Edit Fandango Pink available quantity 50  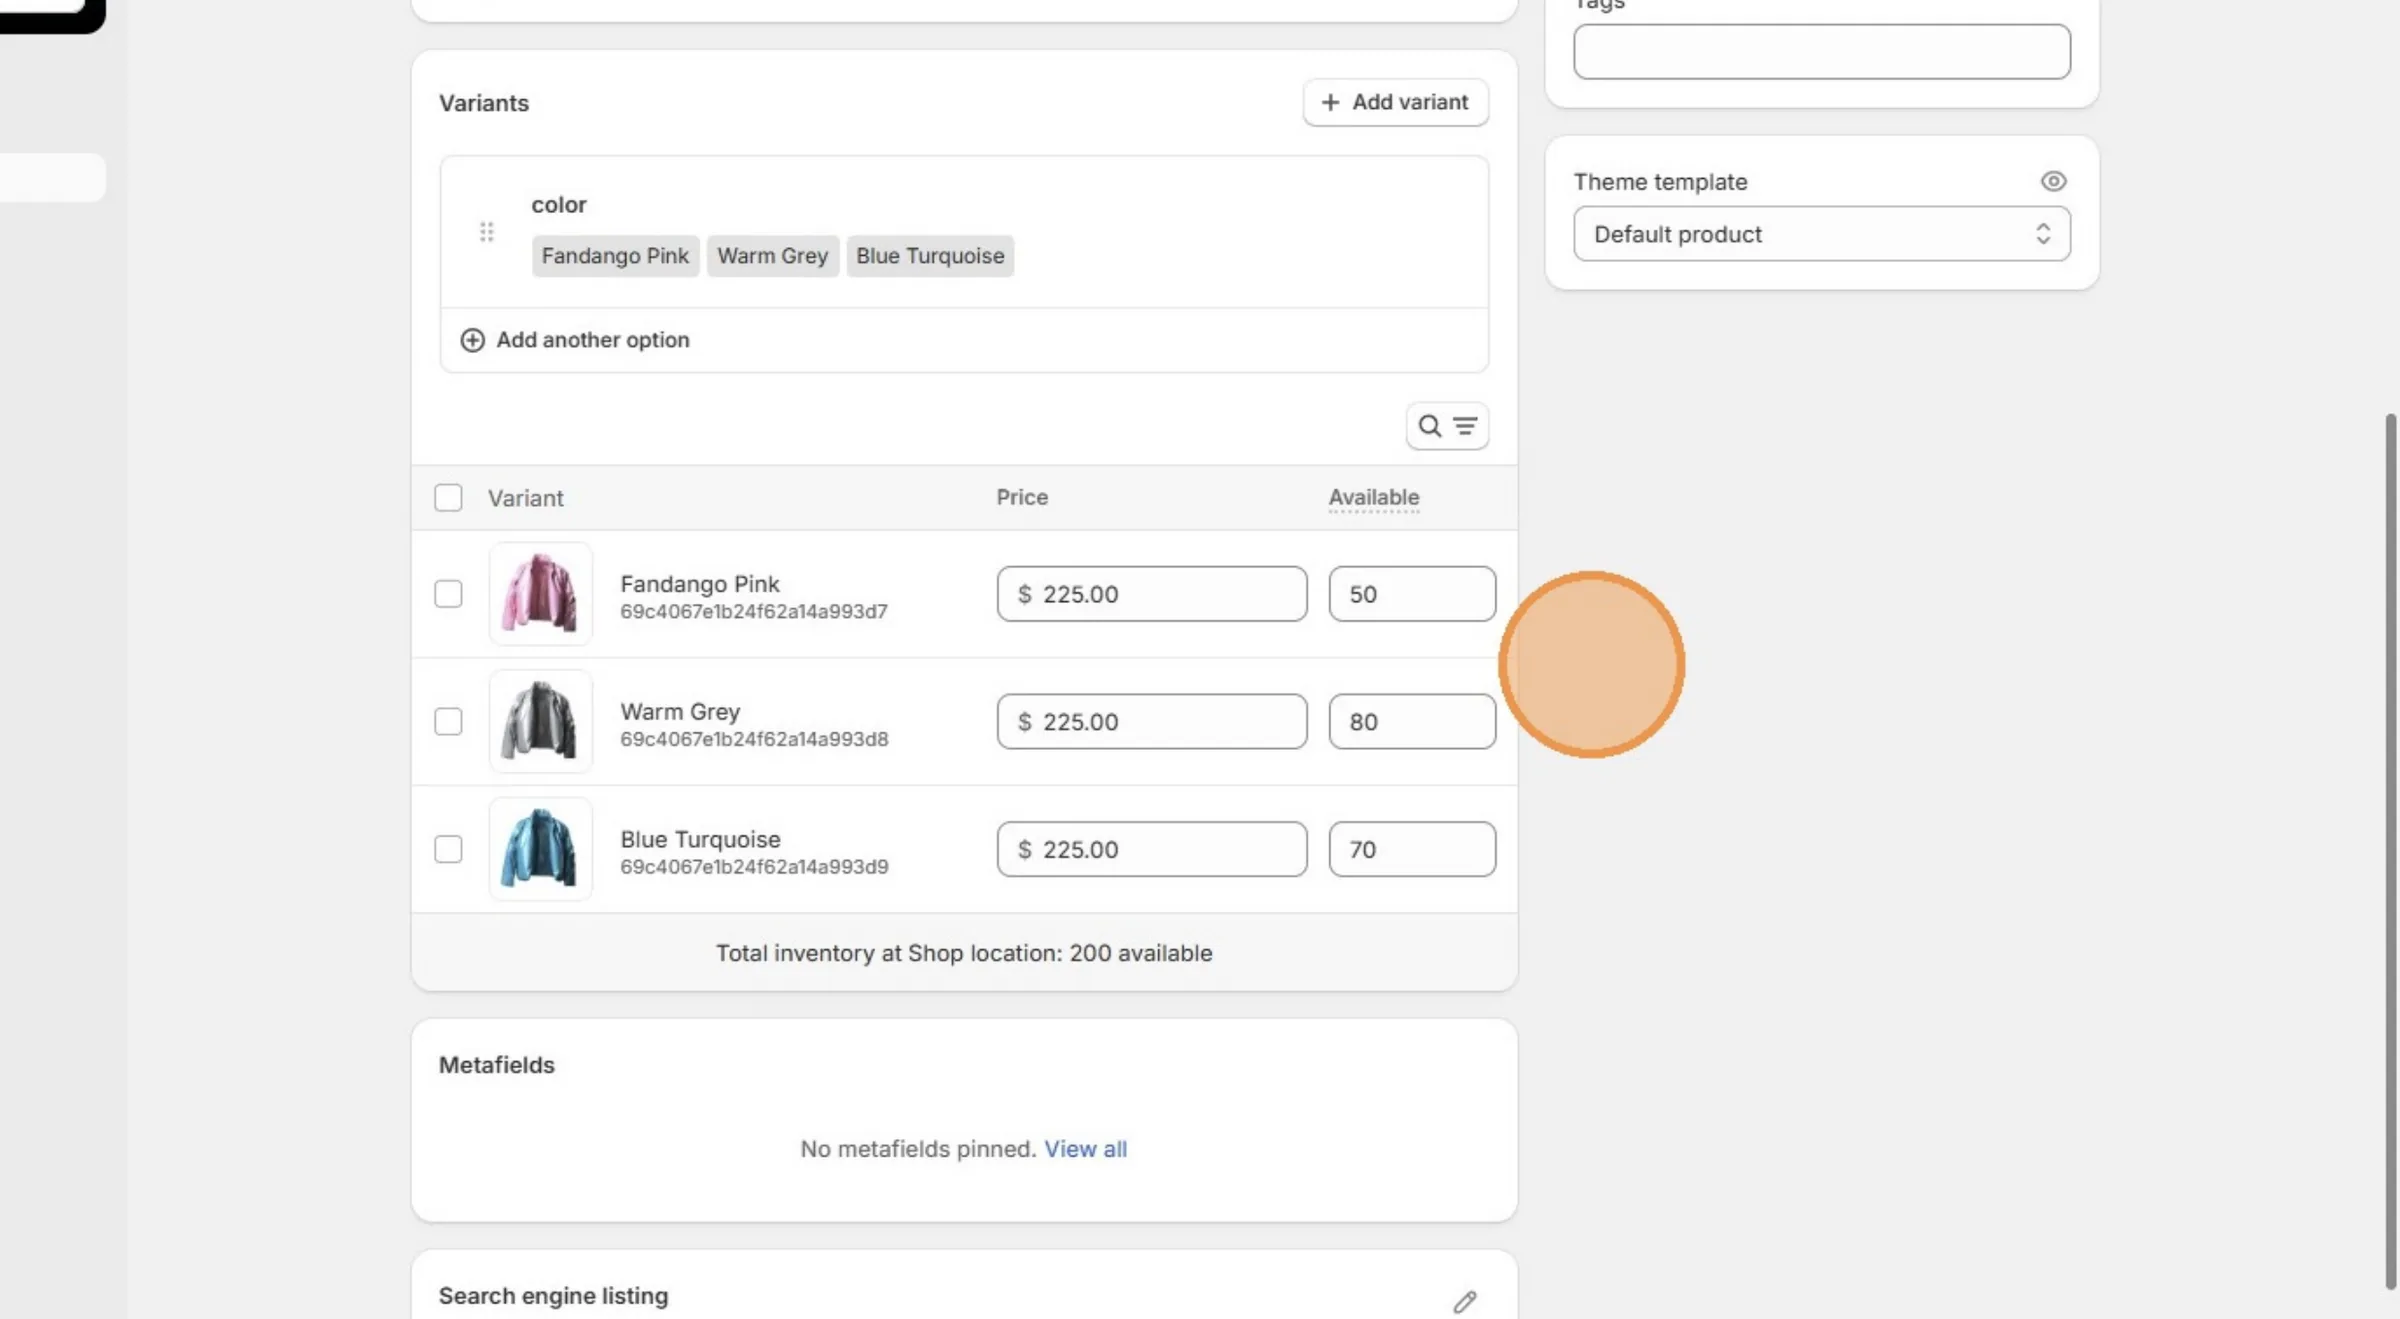pyautogui.click(x=1412, y=594)
